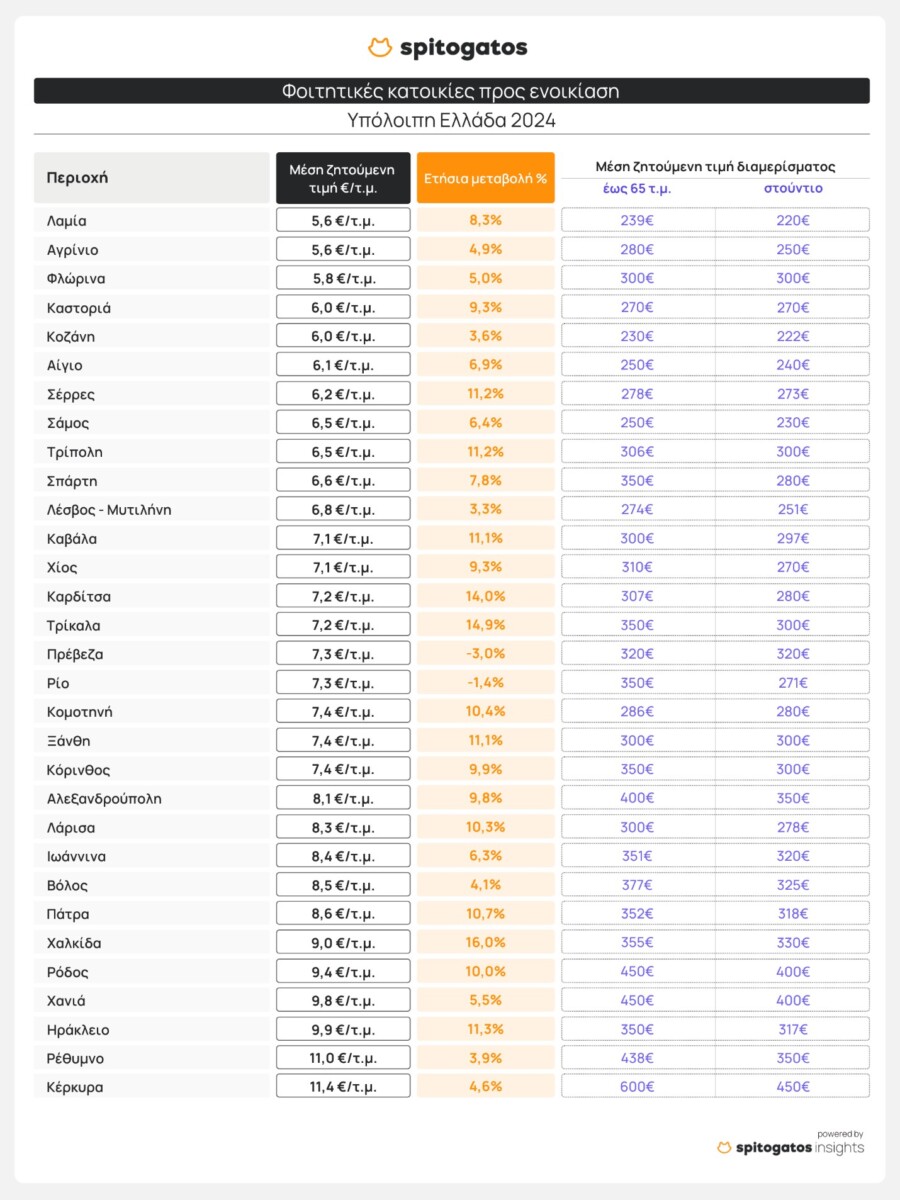Click the orange cat icon in the top logo
The image size is (900, 1200).
coord(380,47)
